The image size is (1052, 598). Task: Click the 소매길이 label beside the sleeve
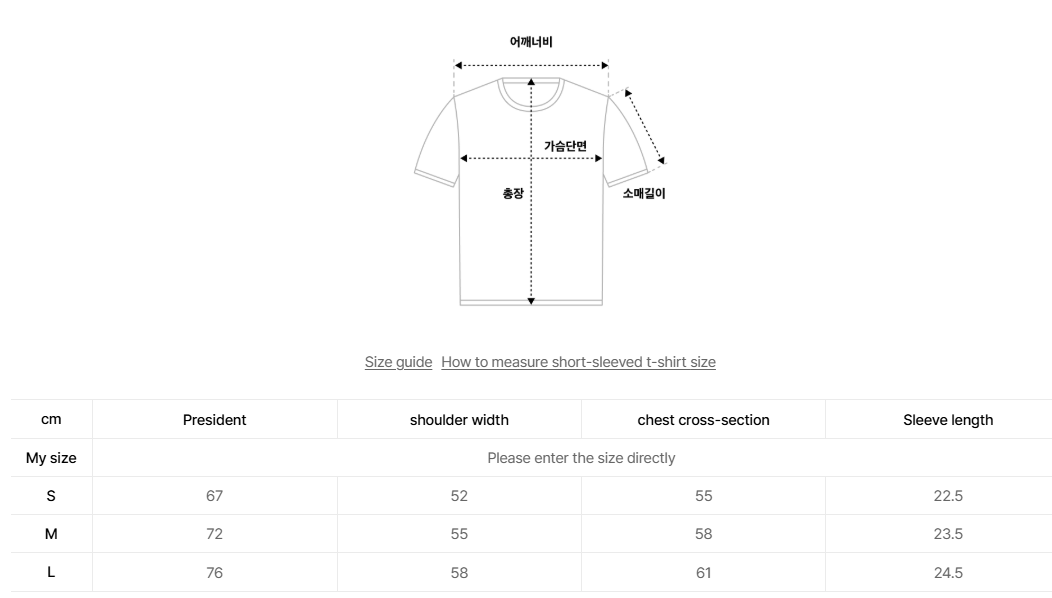click(644, 194)
